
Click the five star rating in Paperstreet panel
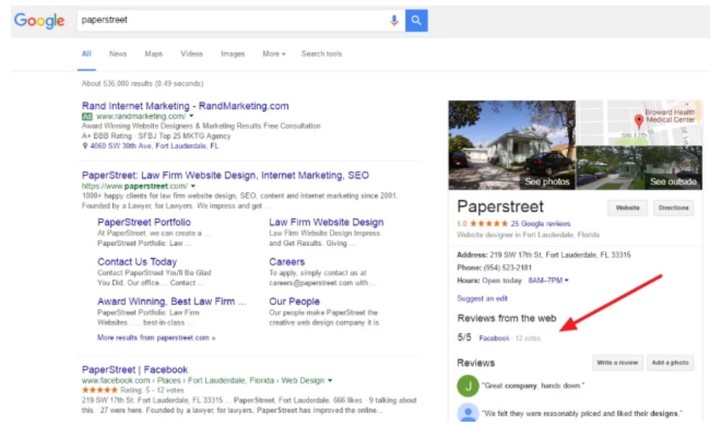[489, 223]
